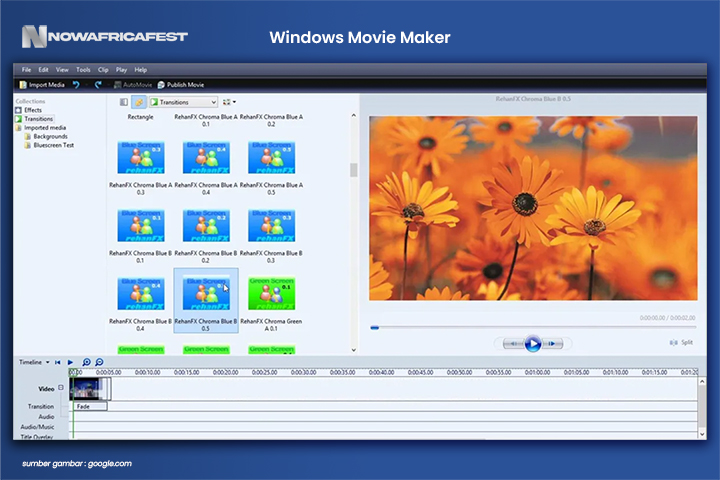720x480 pixels.
Task: Redo the last action
Action: coord(98,85)
